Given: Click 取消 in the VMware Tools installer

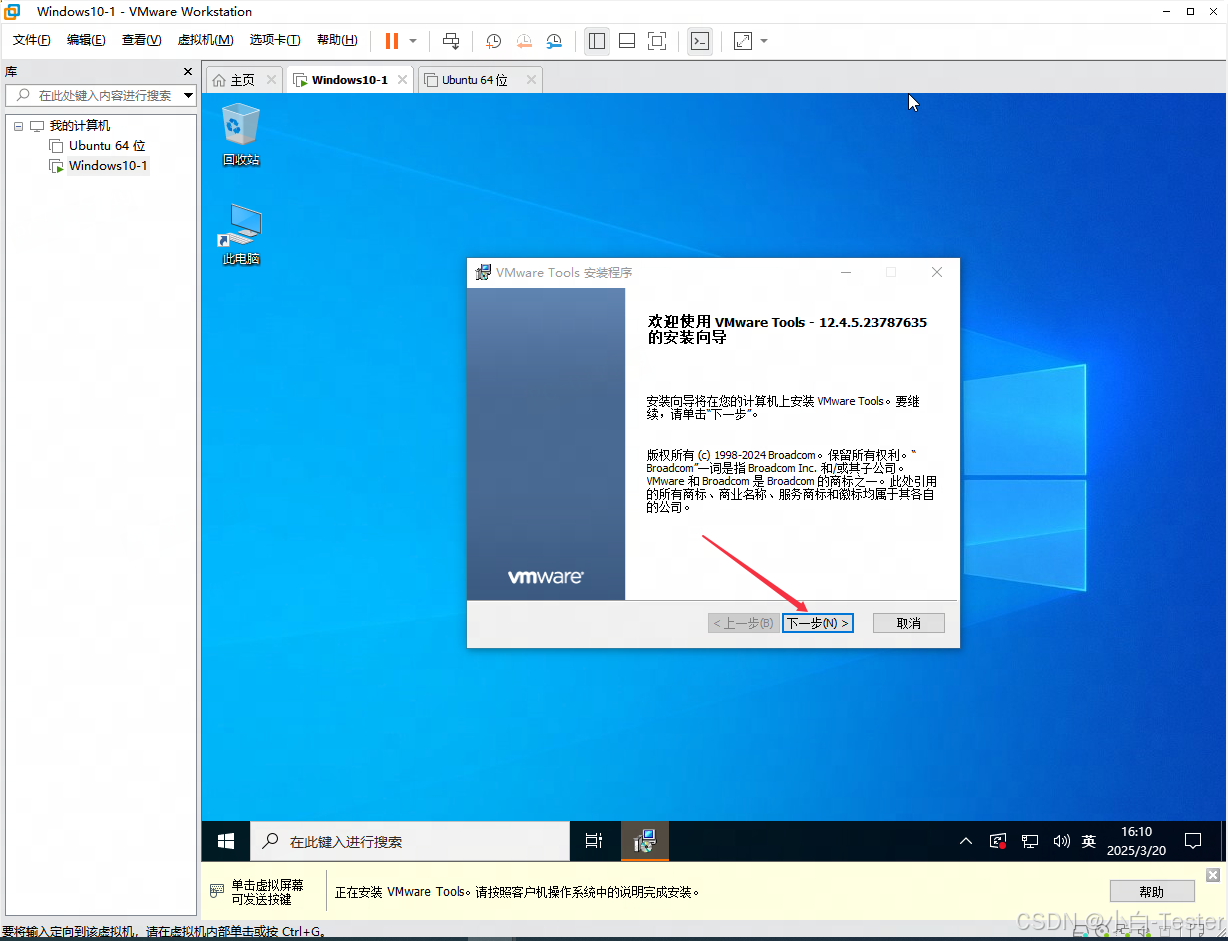Looking at the screenshot, I should tap(908, 623).
